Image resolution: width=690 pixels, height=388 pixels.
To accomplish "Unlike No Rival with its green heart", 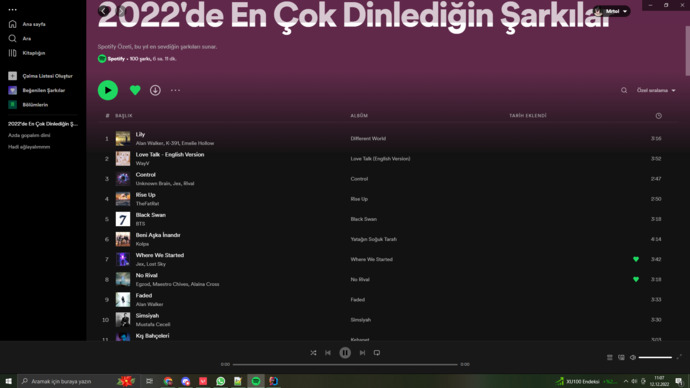I will [636, 279].
